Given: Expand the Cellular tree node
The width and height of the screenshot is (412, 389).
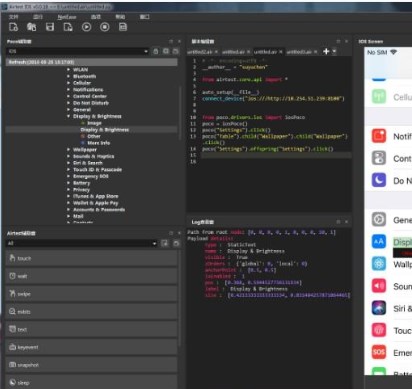Looking at the screenshot, I should pos(68,83).
